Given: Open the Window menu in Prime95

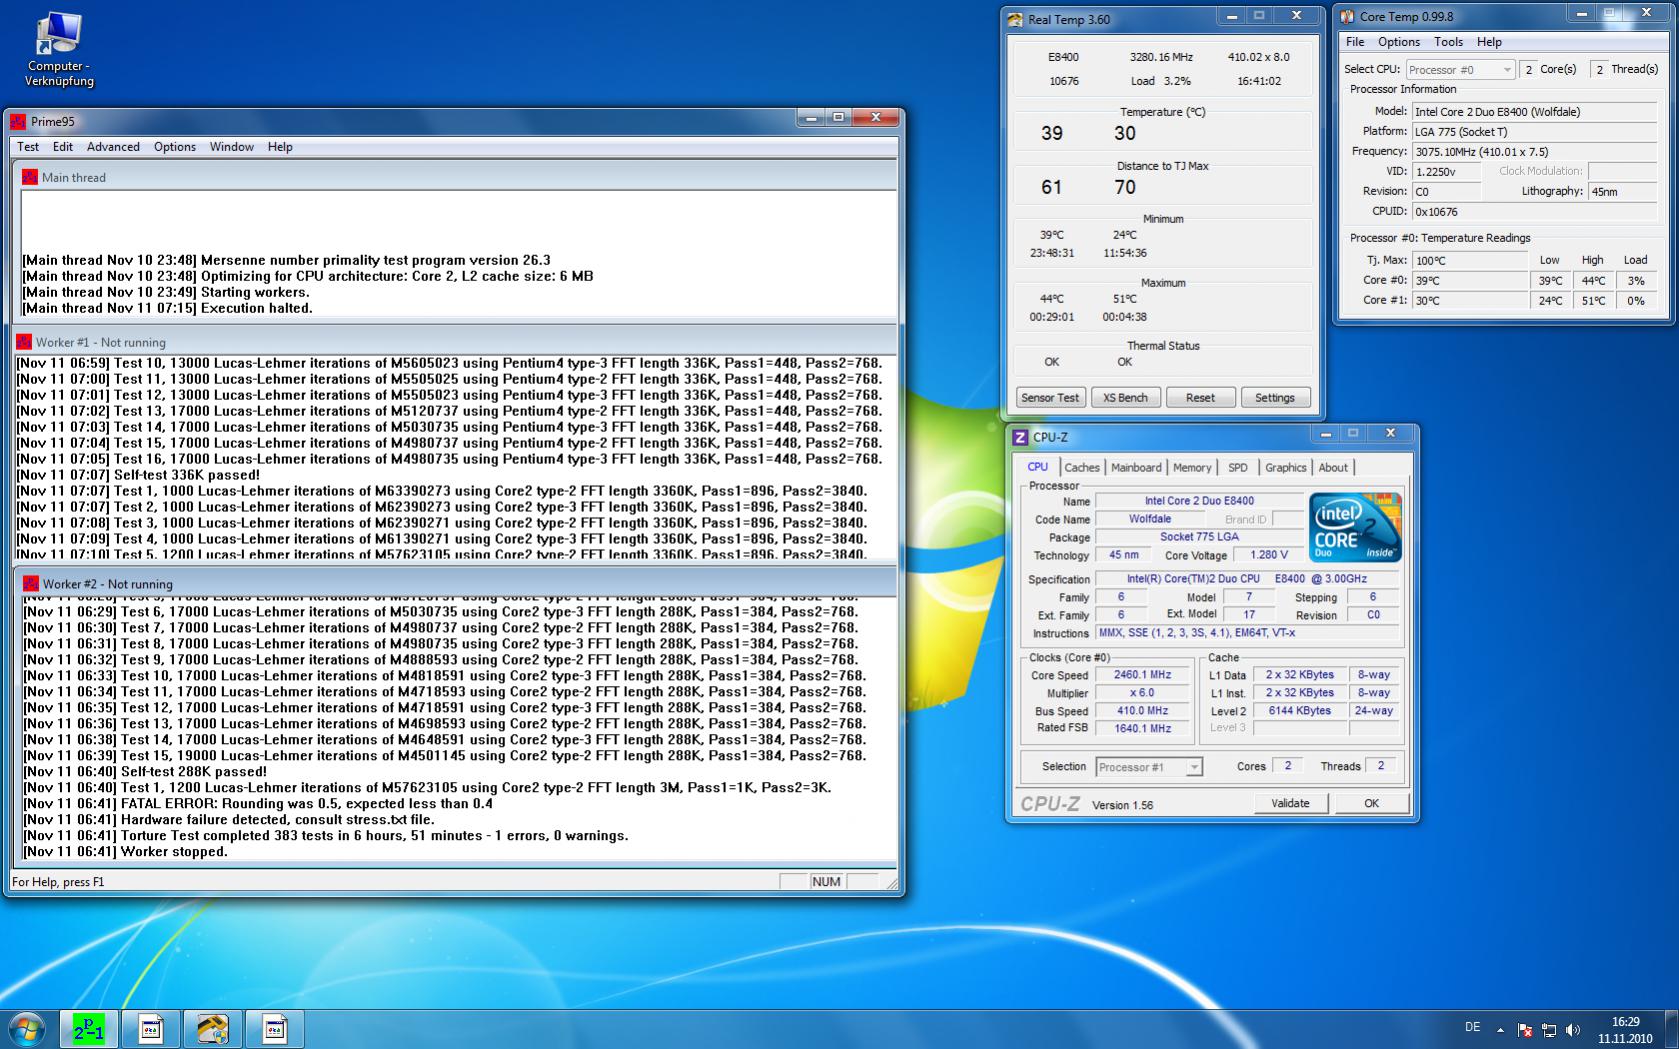Looking at the screenshot, I should (x=232, y=146).
